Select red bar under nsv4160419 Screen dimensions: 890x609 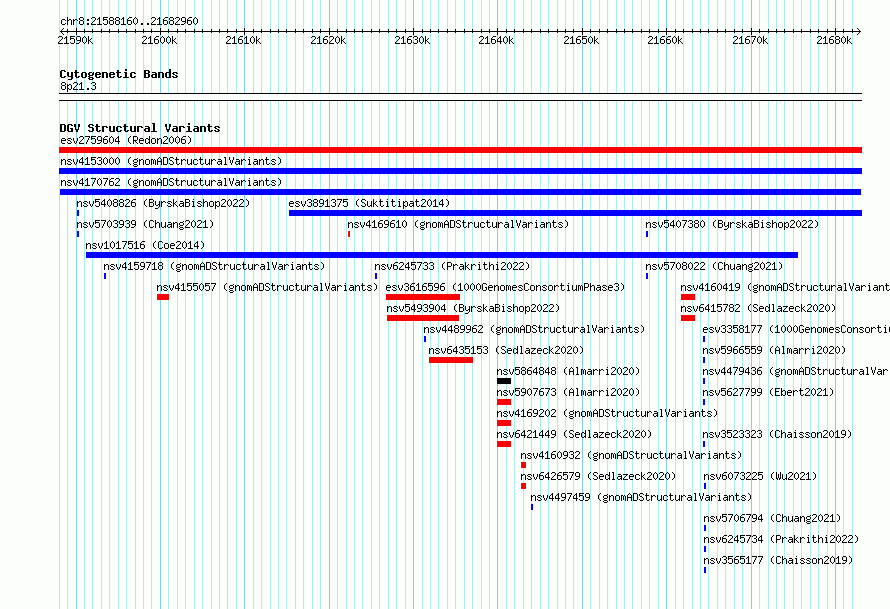688,297
